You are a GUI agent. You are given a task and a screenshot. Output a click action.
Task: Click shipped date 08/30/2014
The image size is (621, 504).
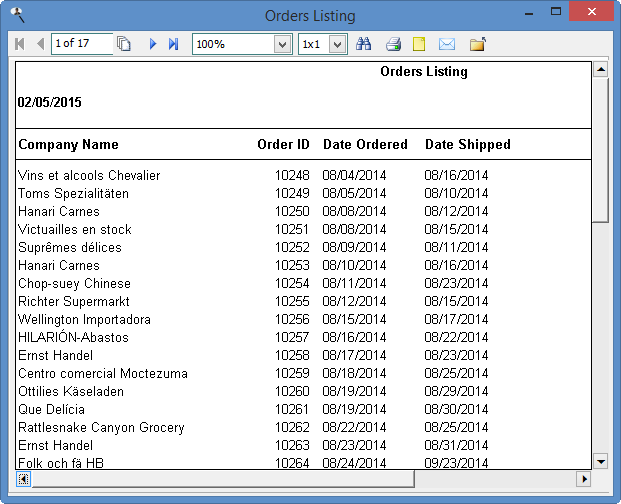456,409
